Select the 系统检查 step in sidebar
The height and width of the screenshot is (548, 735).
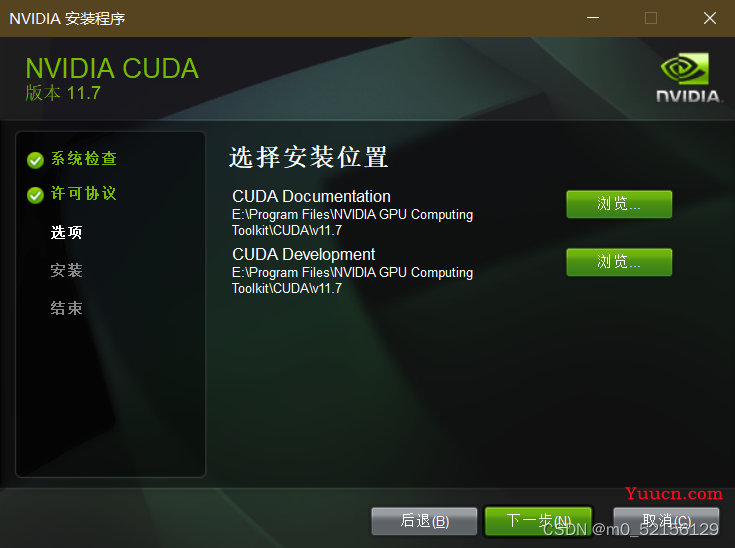[x=84, y=158]
